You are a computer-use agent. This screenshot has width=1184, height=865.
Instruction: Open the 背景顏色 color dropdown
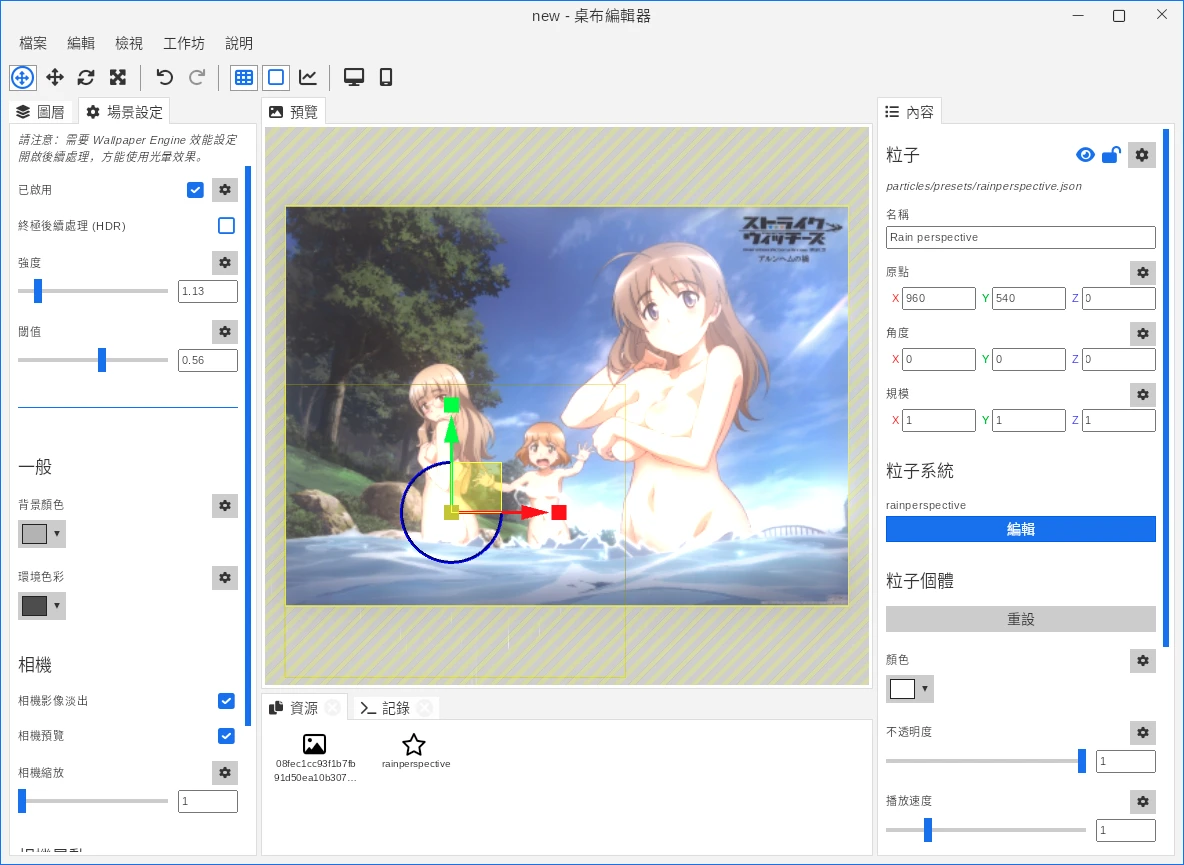[x=42, y=534]
